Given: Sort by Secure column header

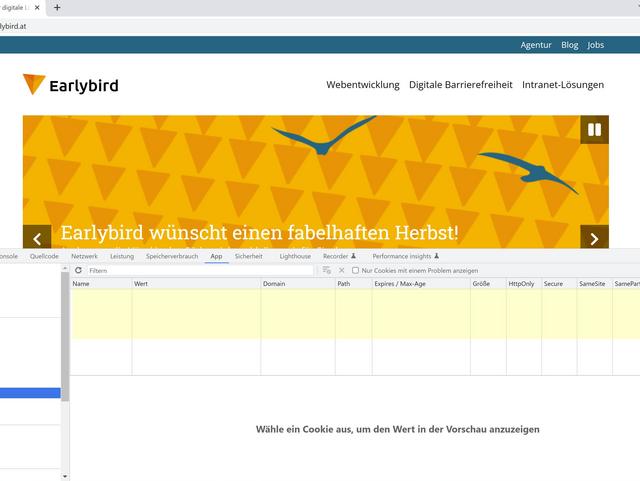Looking at the screenshot, I should tap(559, 283).
